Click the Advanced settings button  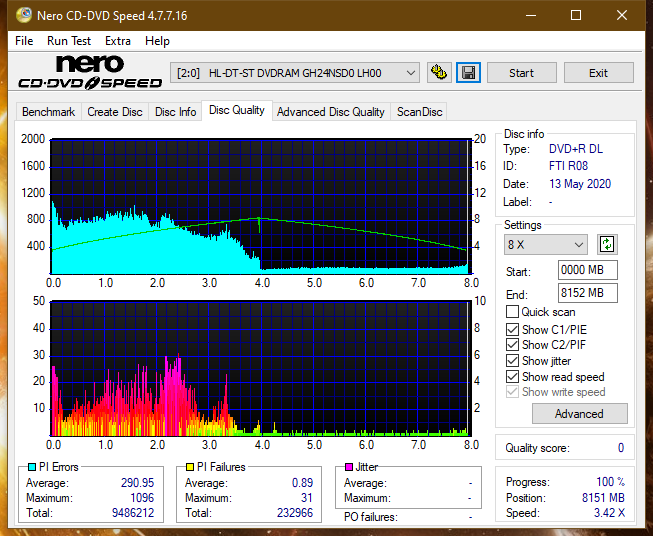click(x=579, y=414)
